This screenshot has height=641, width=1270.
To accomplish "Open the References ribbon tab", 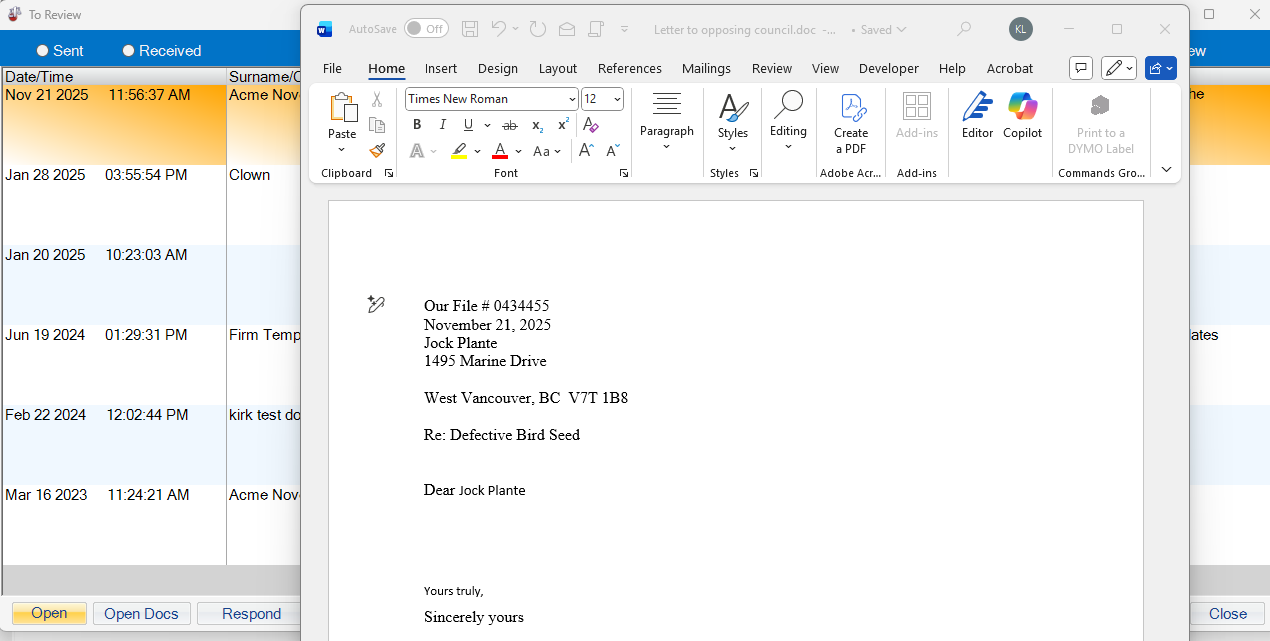I will coord(629,69).
